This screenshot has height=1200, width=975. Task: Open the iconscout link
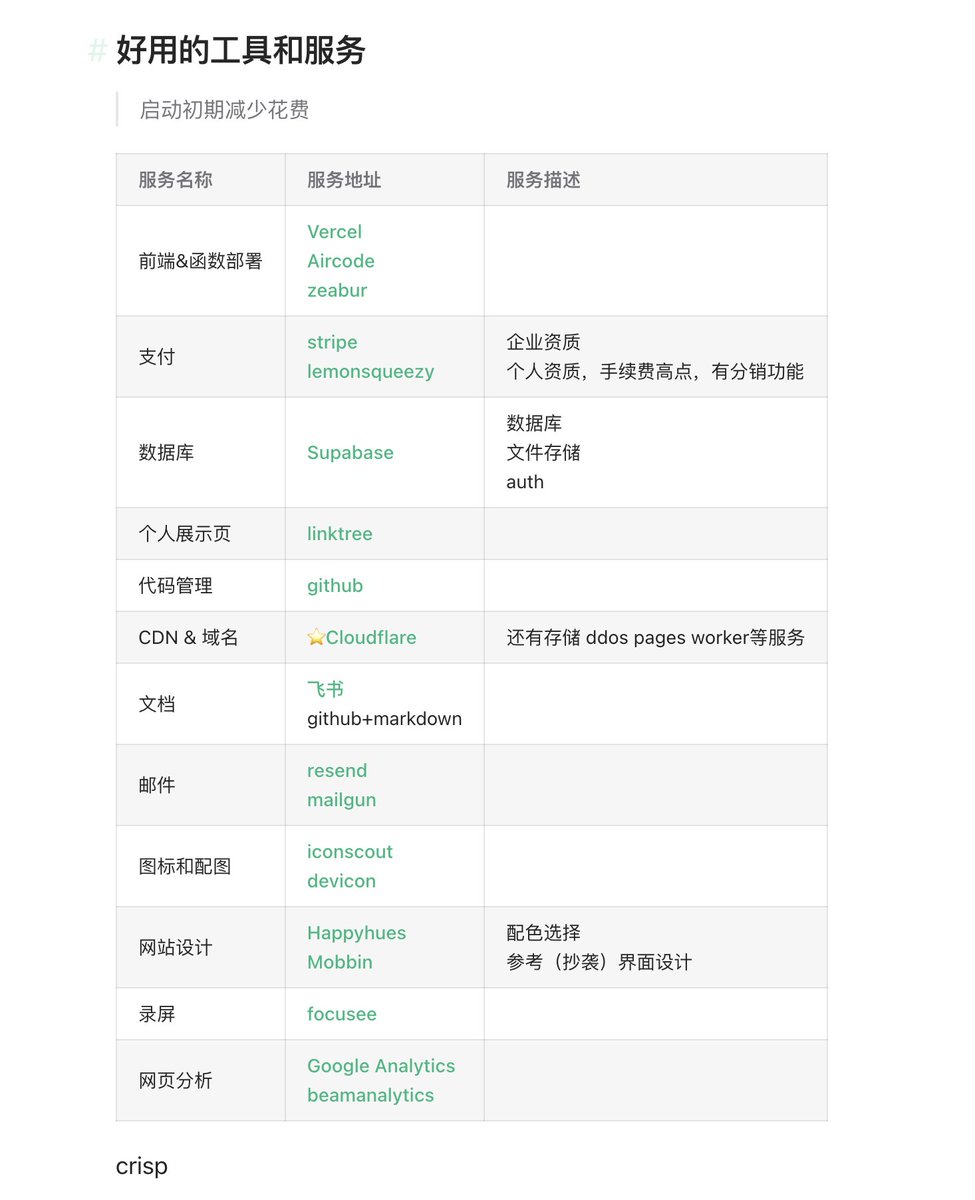click(x=350, y=851)
